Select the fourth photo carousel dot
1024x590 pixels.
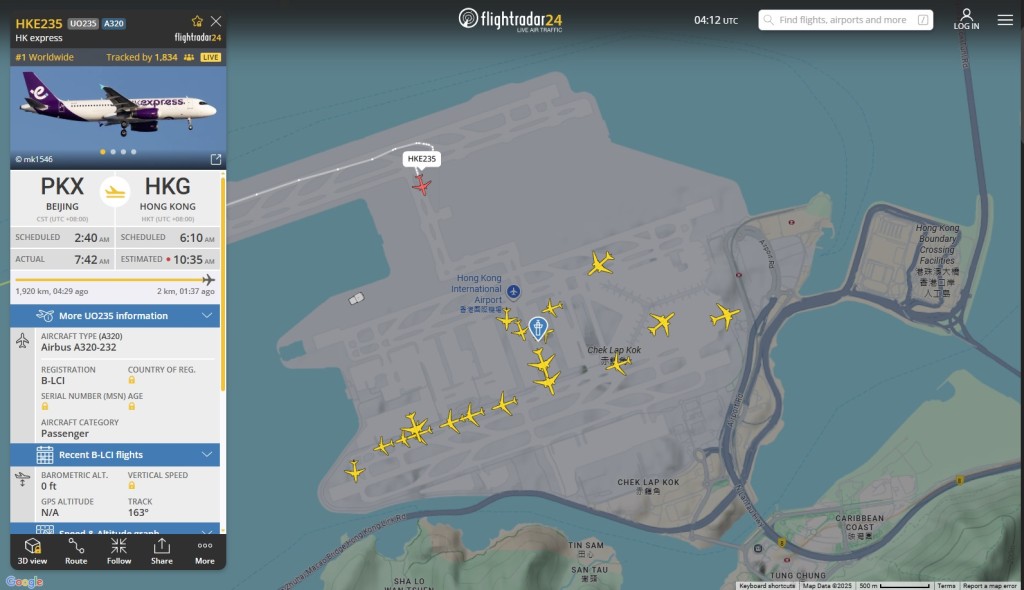coord(134,152)
